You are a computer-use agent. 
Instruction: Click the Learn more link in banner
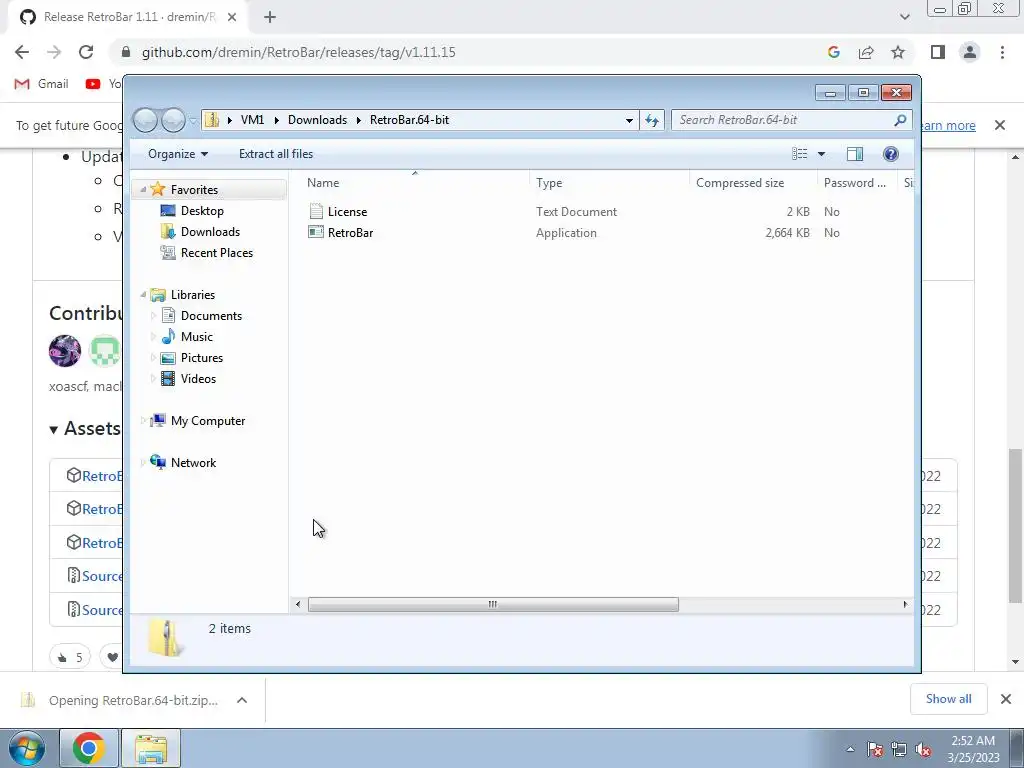click(948, 125)
